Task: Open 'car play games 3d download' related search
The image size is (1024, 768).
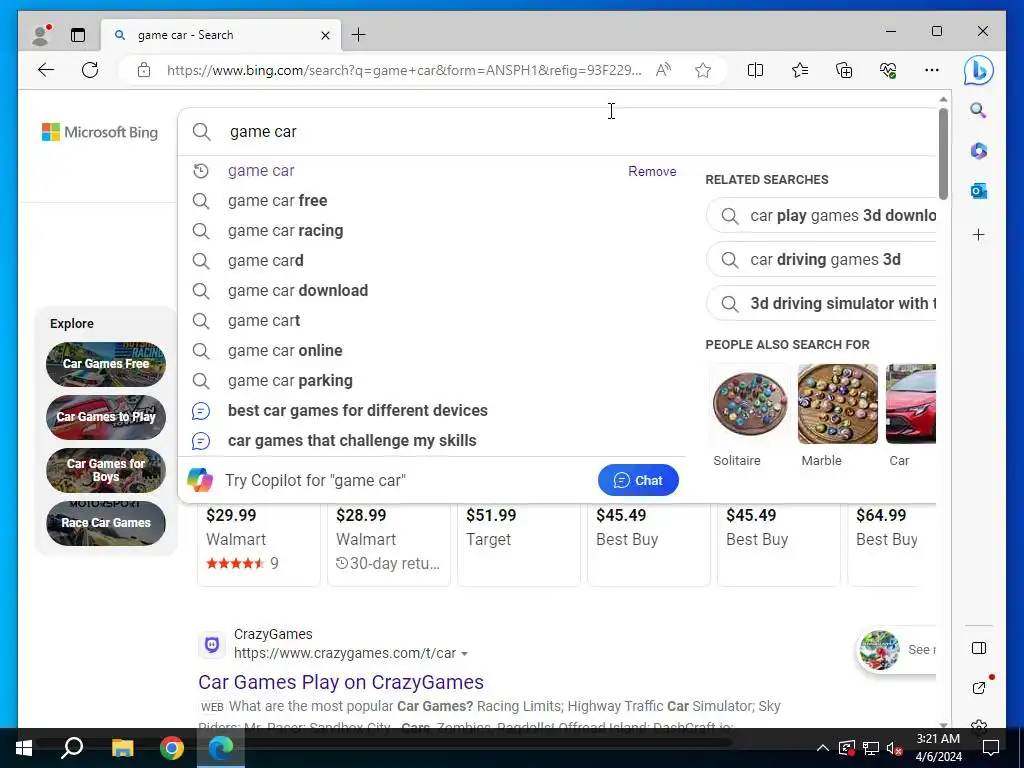Action: click(822, 216)
